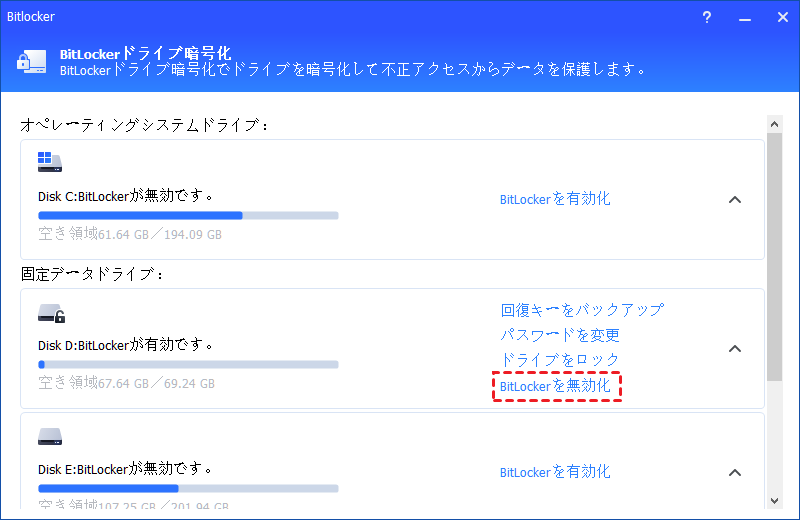The width and height of the screenshot is (800, 520).
Task: Click the scrollbar down arrow
Action: [x=773, y=500]
